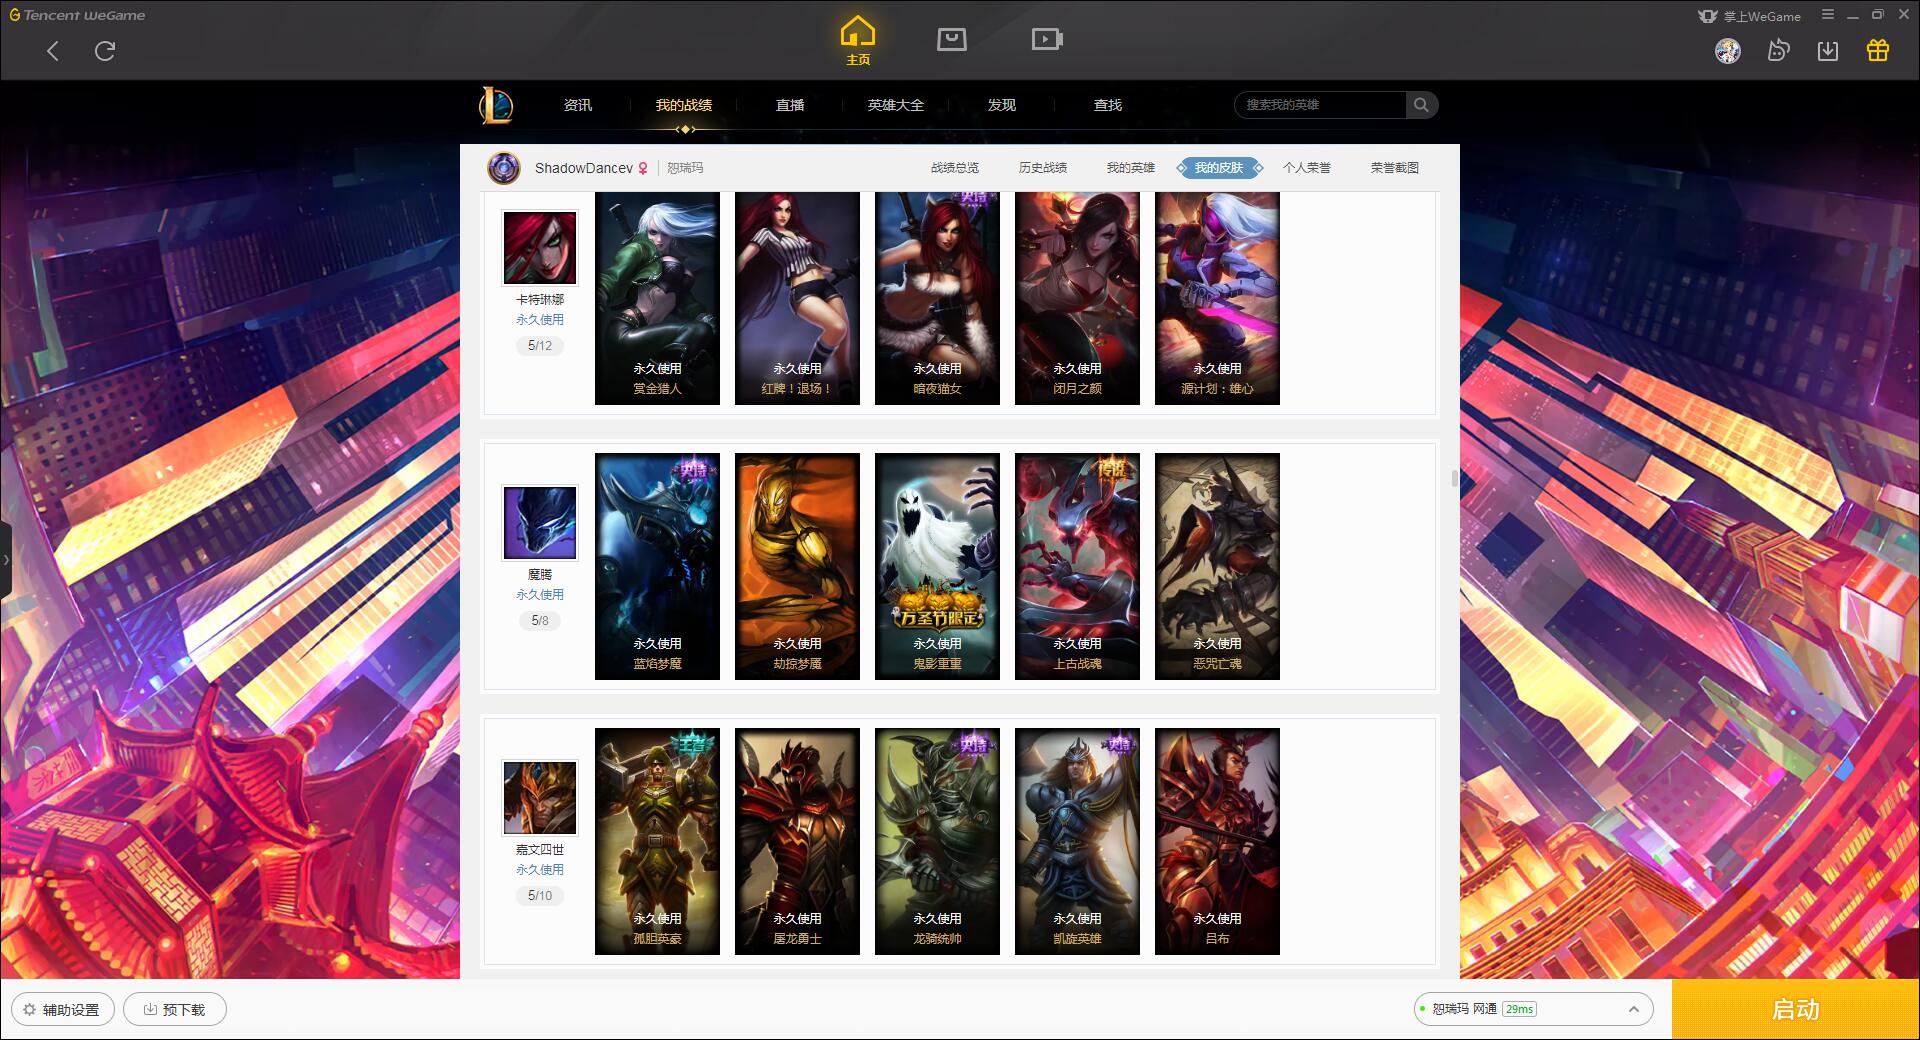Image resolution: width=1920 pixels, height=1040 pixels.
Task: Switch to the 战绩总览 sub-tab
Action: [x=955, y=168]
